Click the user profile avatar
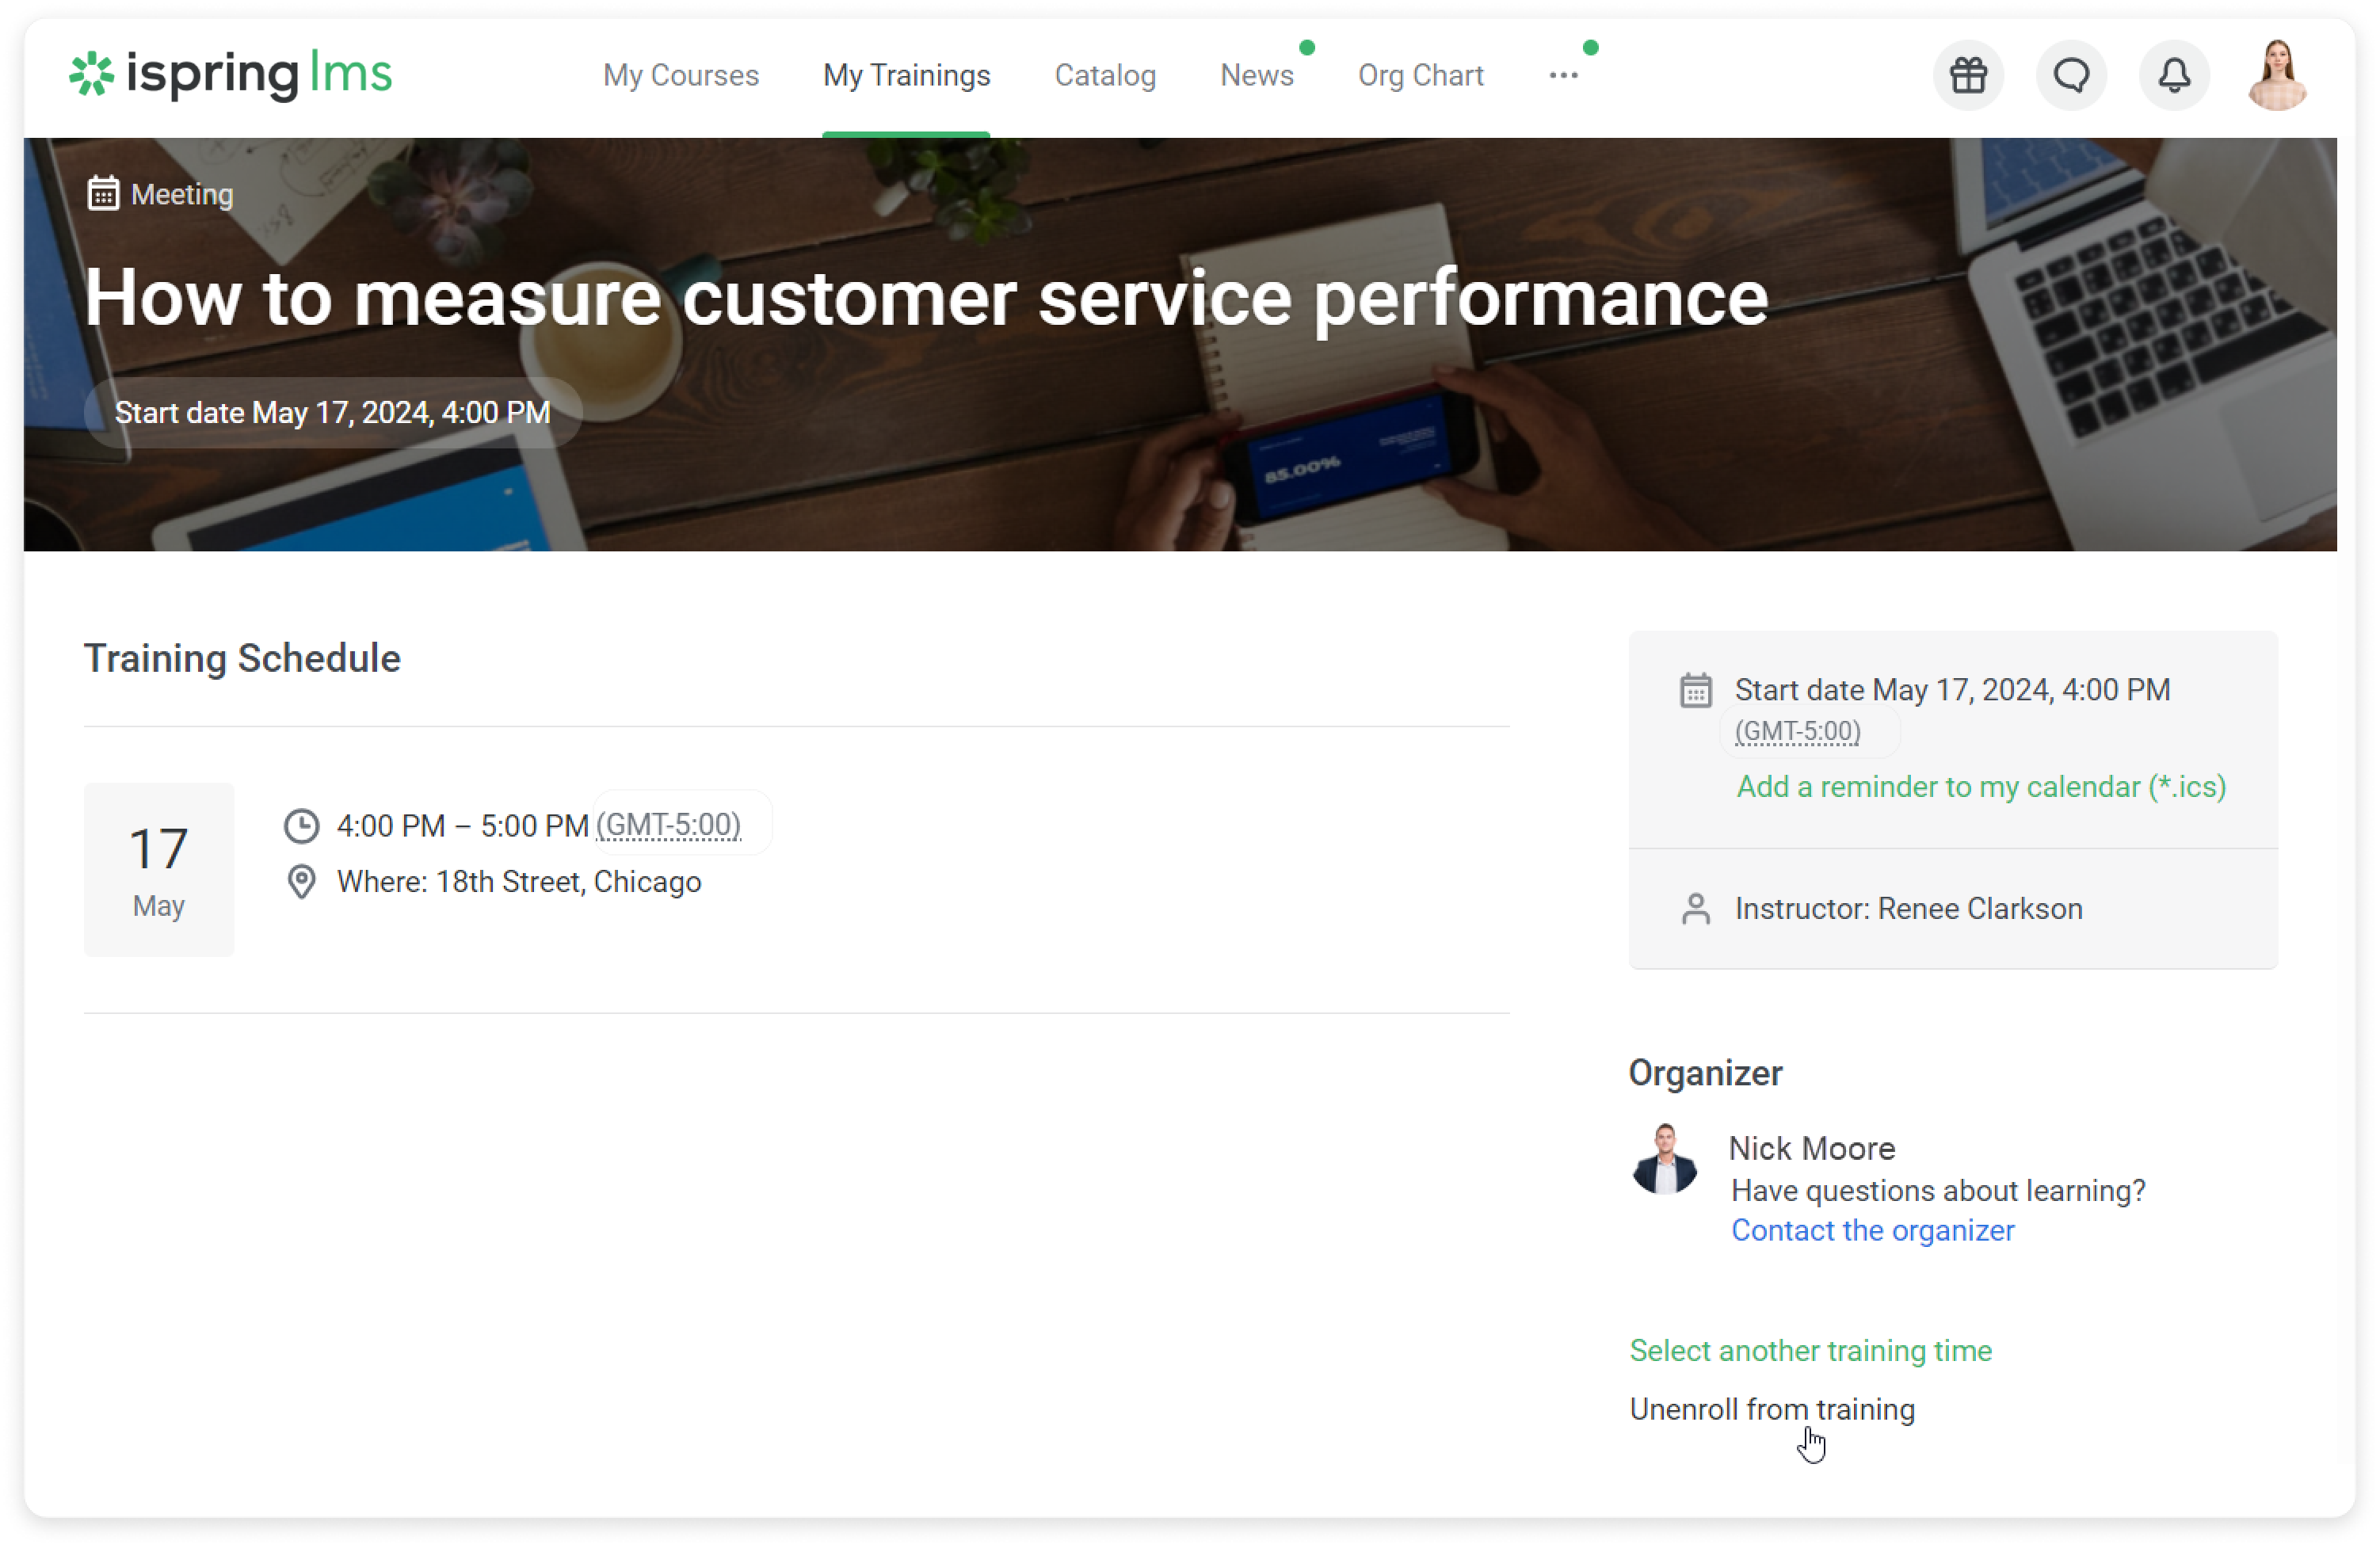Viewport: 2380px width, 1548px height. (x=2277, y=75)
